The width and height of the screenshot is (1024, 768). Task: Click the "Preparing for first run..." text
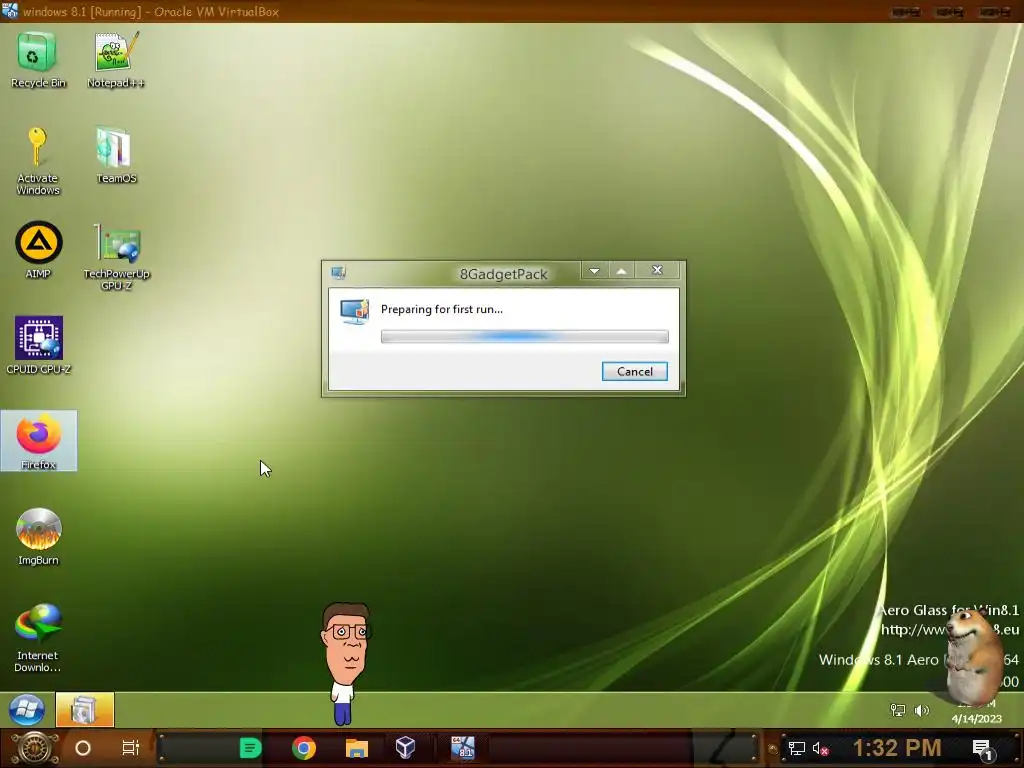pos(442,310)
